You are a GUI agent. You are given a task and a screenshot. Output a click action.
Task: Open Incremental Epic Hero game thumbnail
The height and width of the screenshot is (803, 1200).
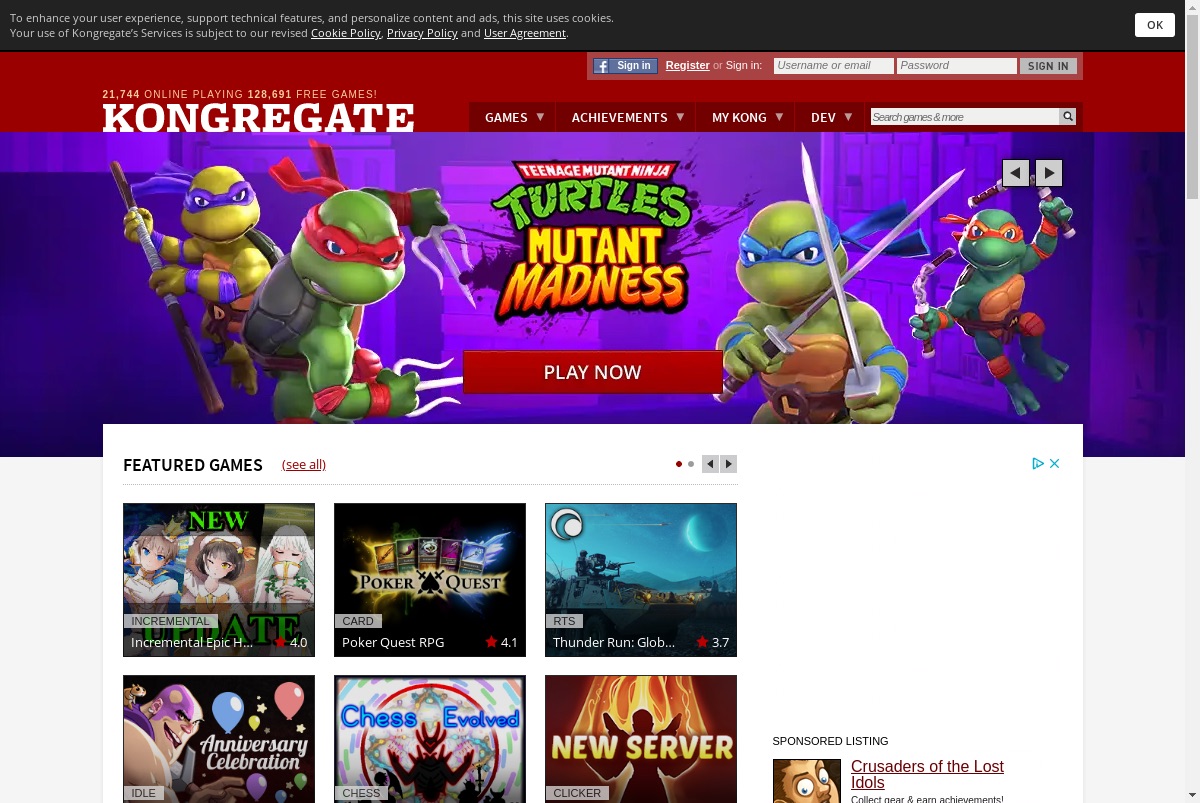coord(219,580)
